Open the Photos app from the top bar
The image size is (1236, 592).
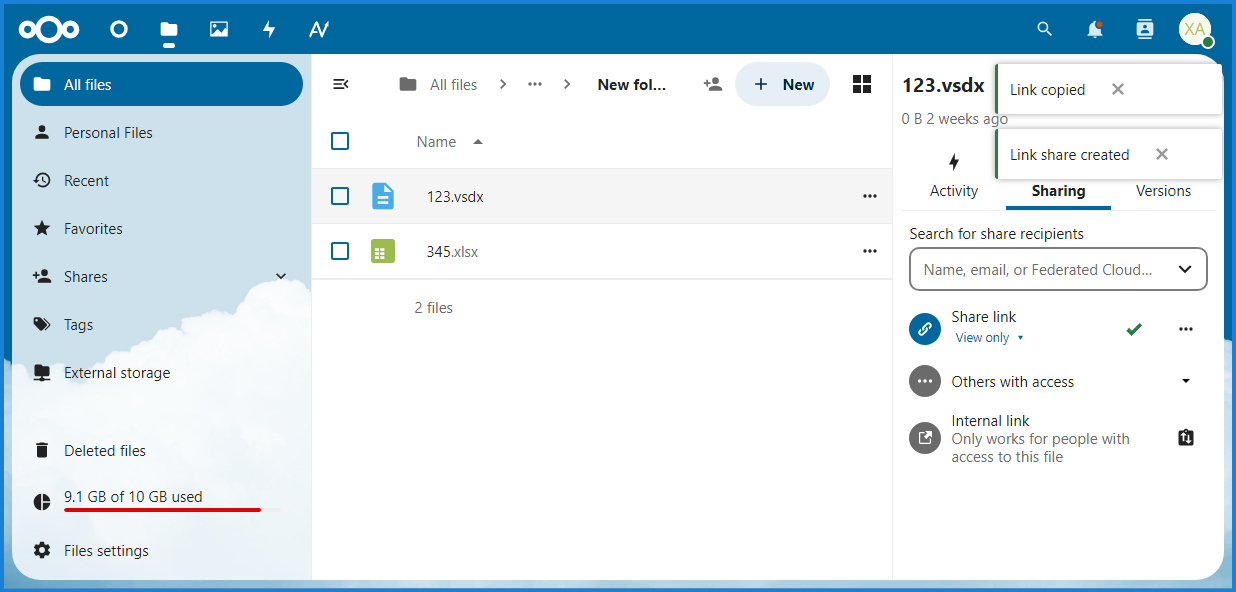click(x=219, y=29)
